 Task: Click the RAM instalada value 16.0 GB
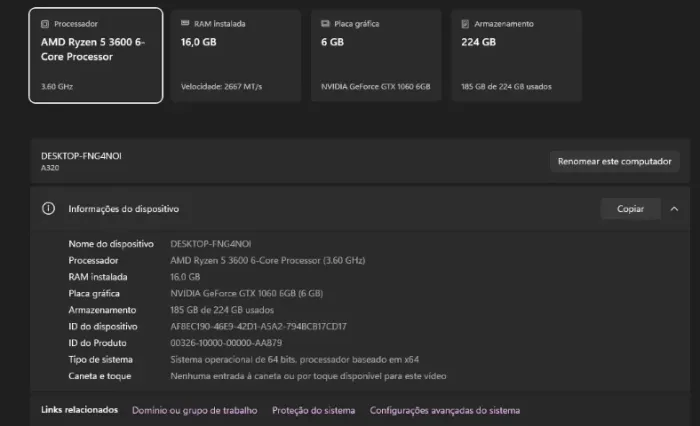[x=185, y=277]
